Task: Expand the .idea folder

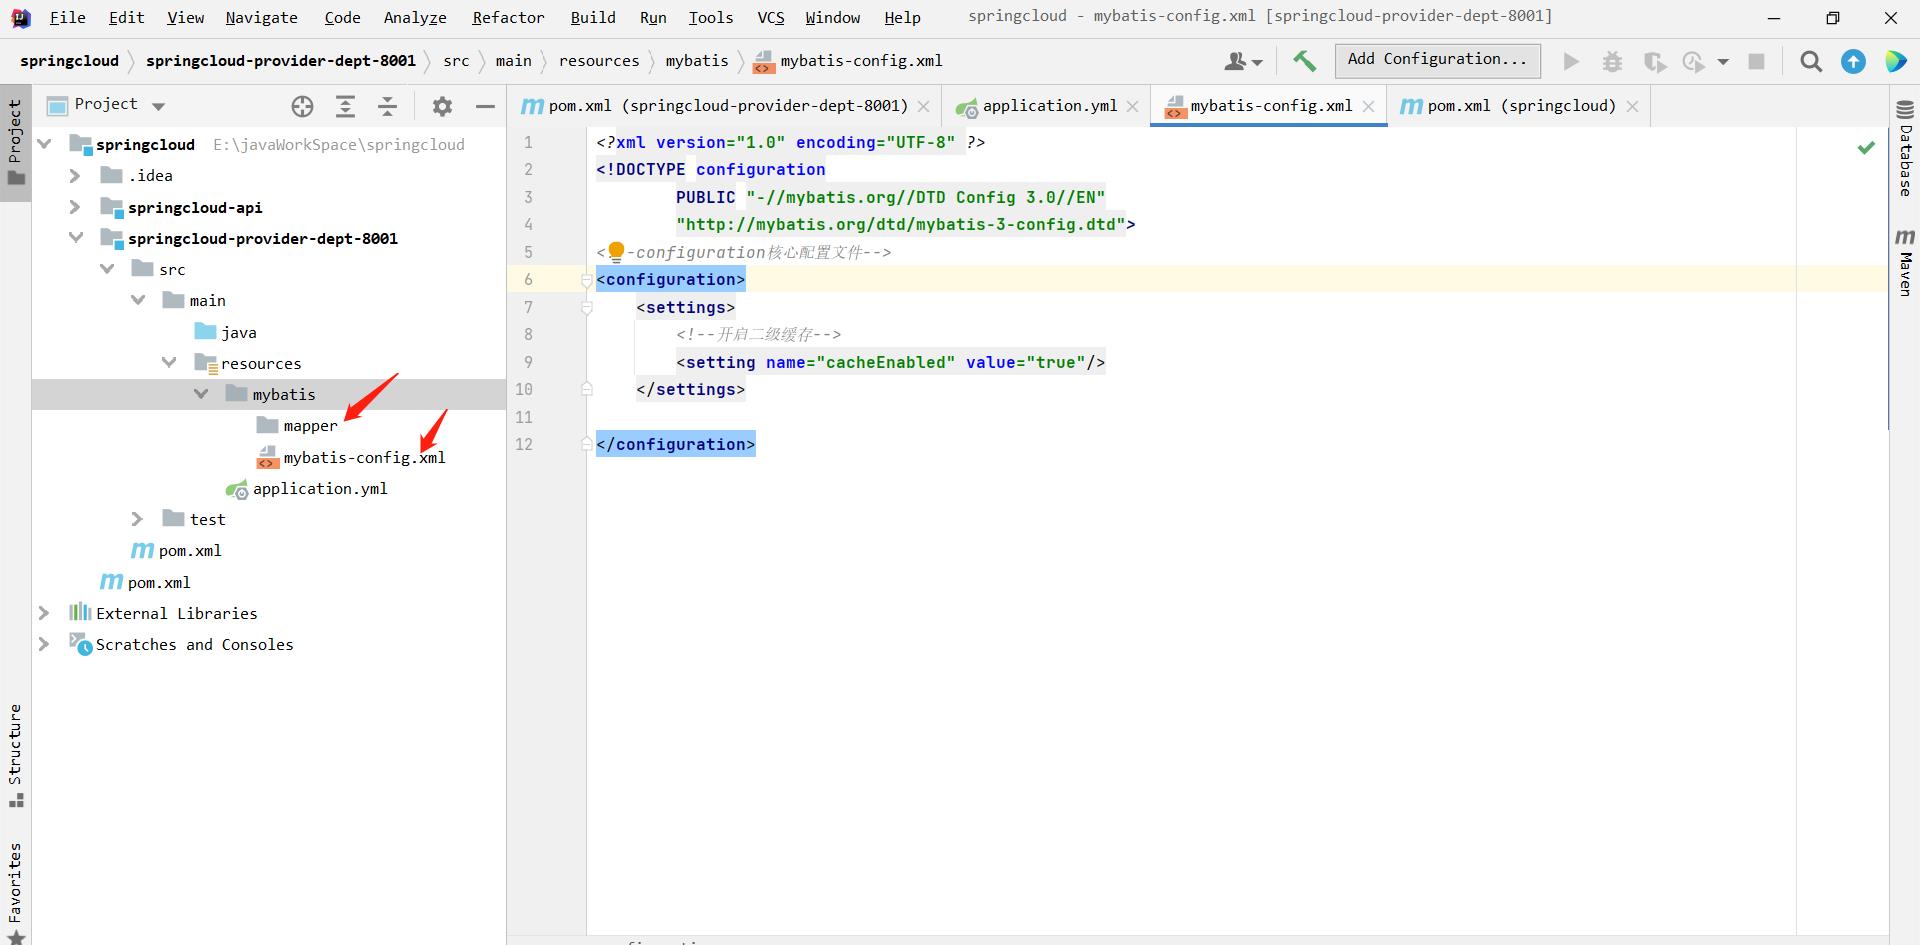Action: tap(75, 176)
